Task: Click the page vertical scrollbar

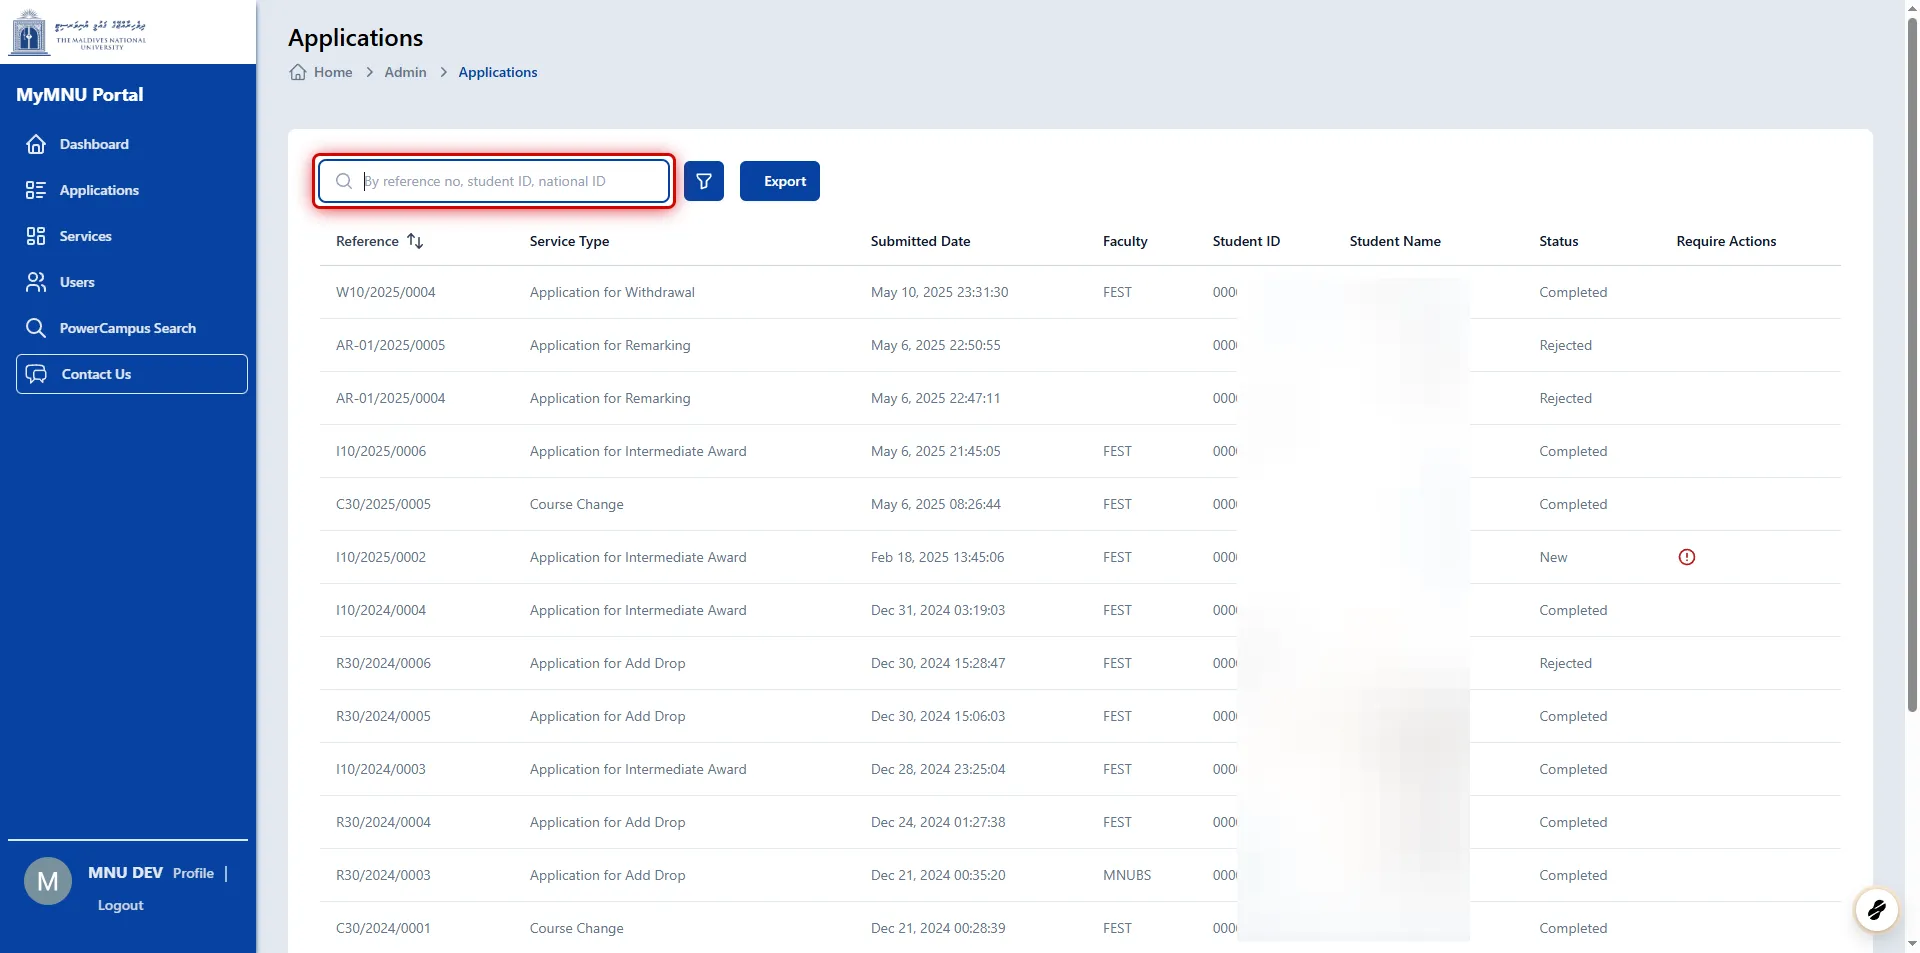Action: 1912,365
